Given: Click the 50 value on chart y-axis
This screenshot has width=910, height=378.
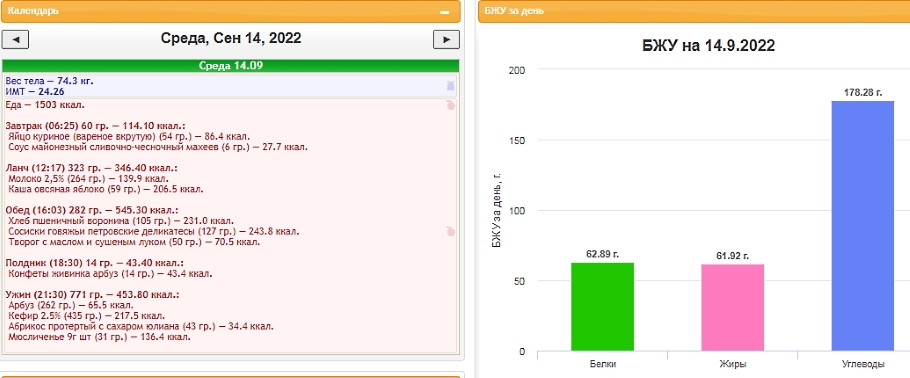Looking at the screenshot, I should (520, 281).
